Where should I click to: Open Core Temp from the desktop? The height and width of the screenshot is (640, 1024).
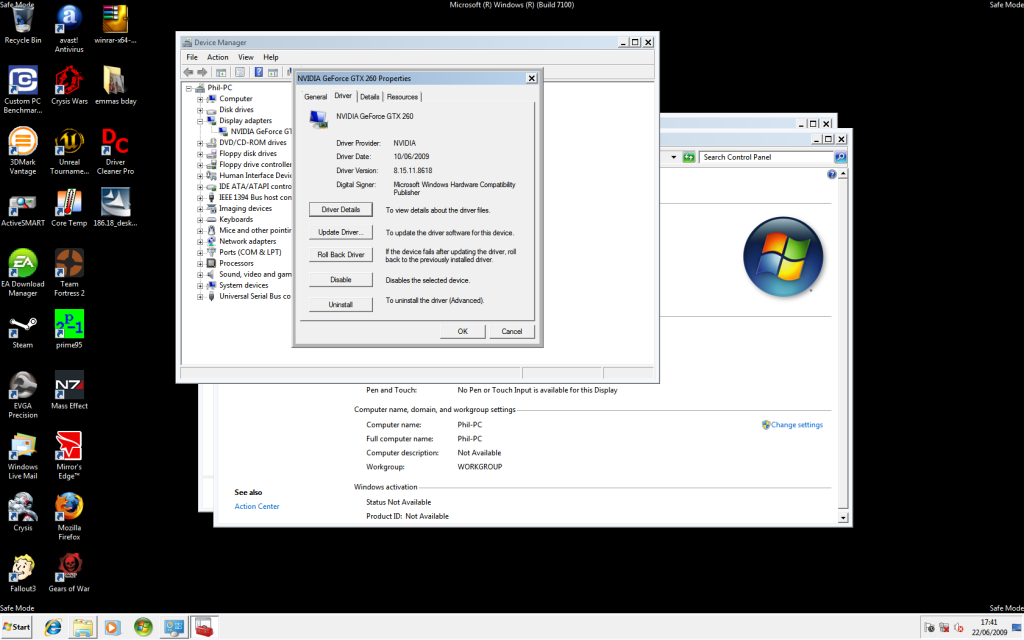pyautogui.click(x=68, y=200)
